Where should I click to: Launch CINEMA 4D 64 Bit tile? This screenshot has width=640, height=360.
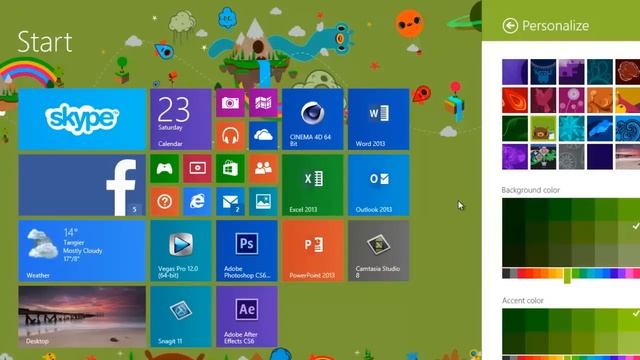coord(313,119)
